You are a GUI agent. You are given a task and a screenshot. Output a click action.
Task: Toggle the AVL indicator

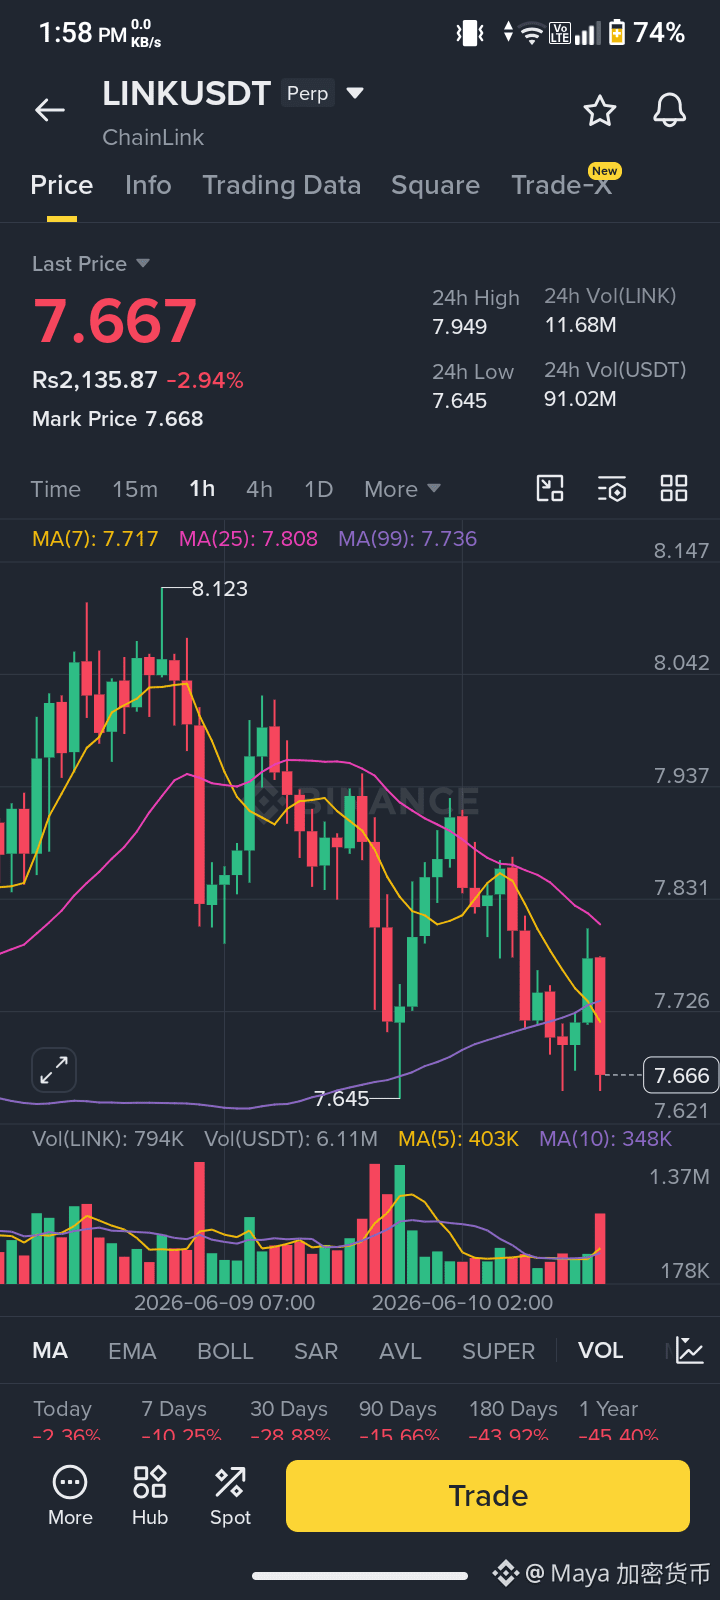[400, 1351]
